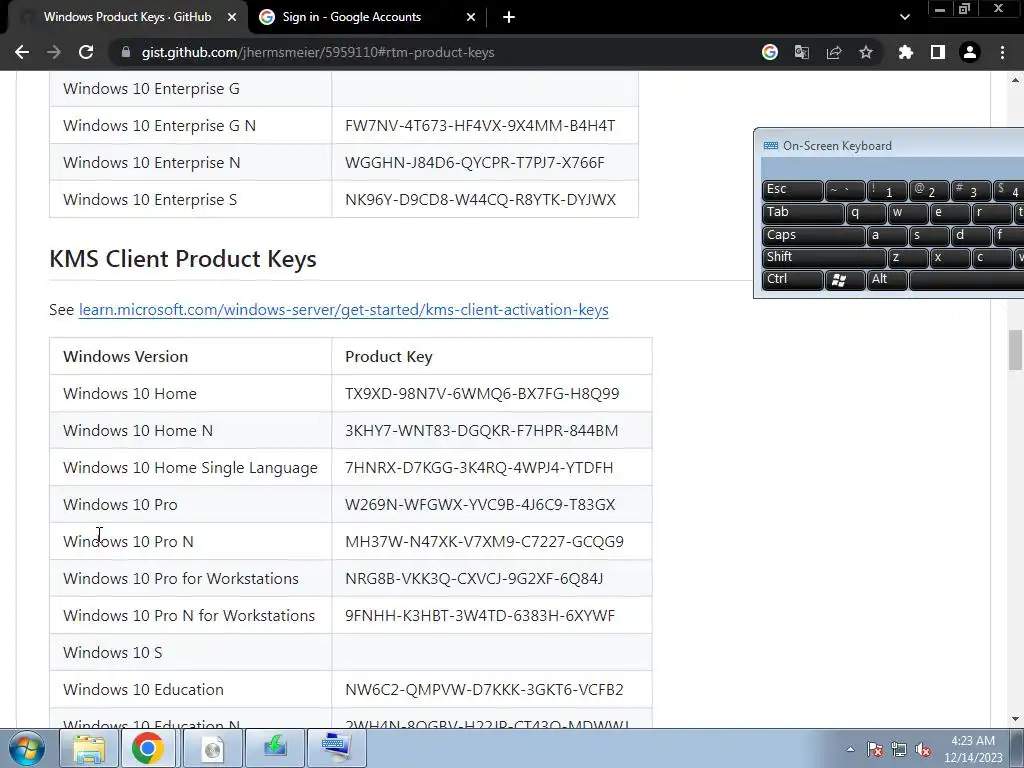View site security lock info
This screenshot has width=1024, height=768.
[x=125, y=52]
